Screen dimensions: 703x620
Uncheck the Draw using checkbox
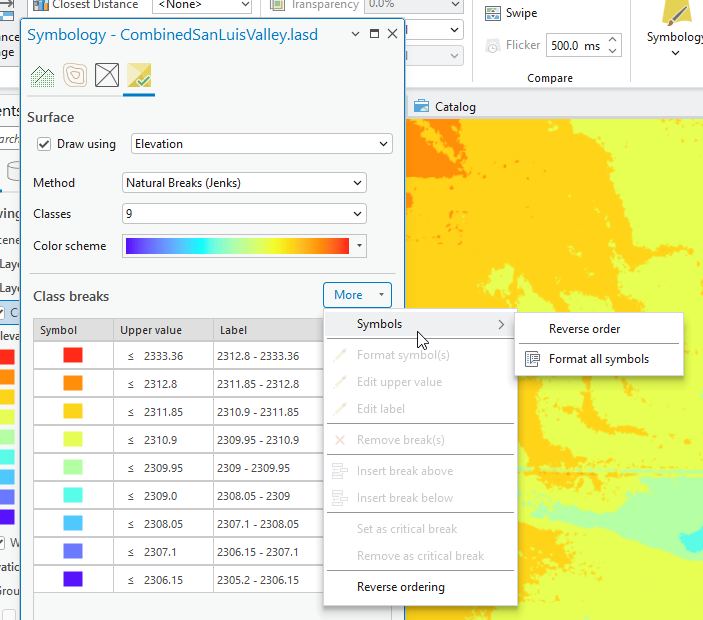[x=44, y=144]
